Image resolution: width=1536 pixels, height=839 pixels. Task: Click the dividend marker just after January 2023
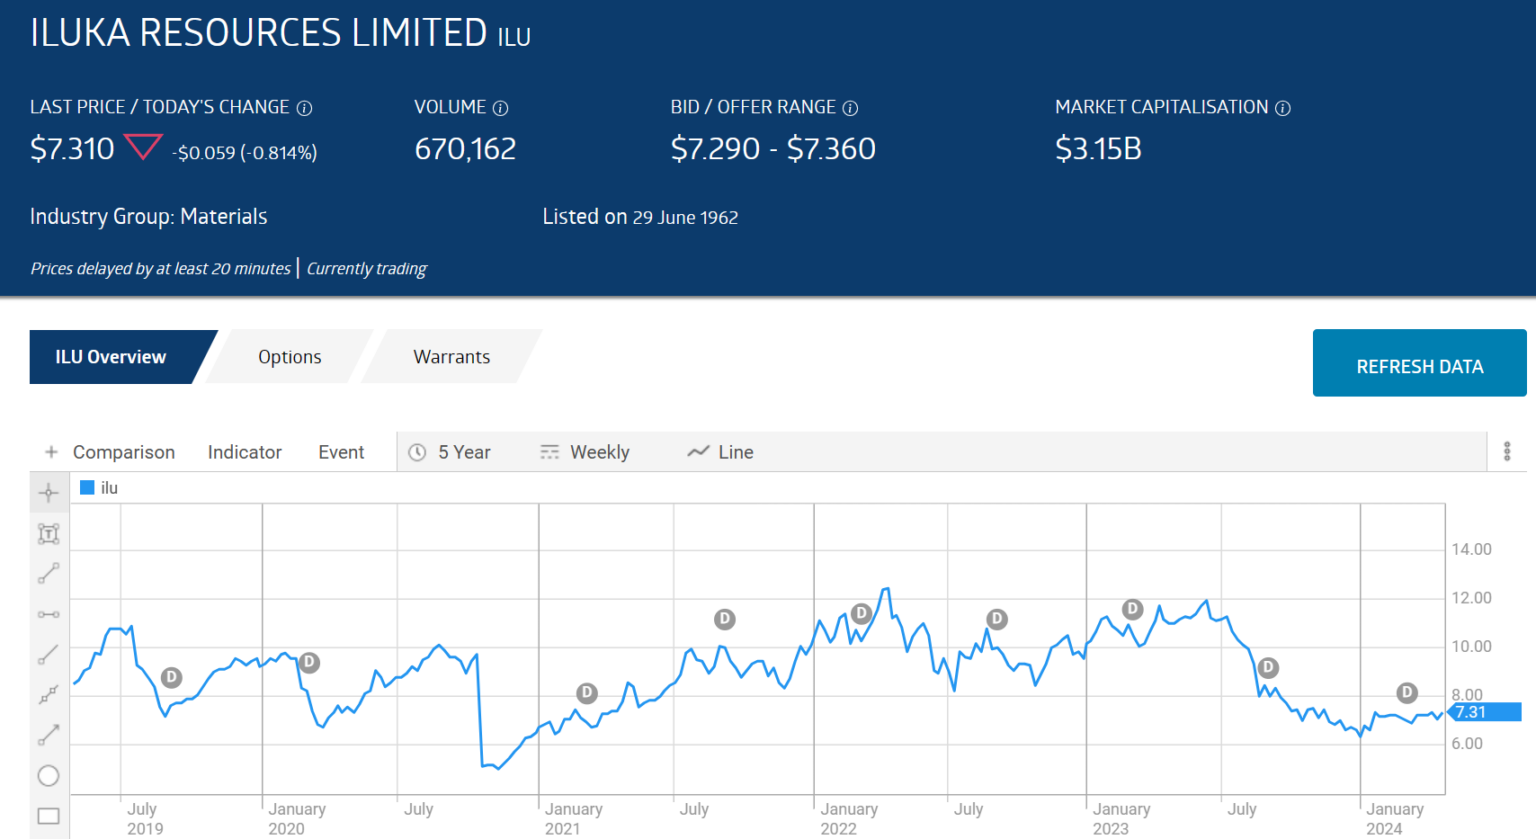1132,609
